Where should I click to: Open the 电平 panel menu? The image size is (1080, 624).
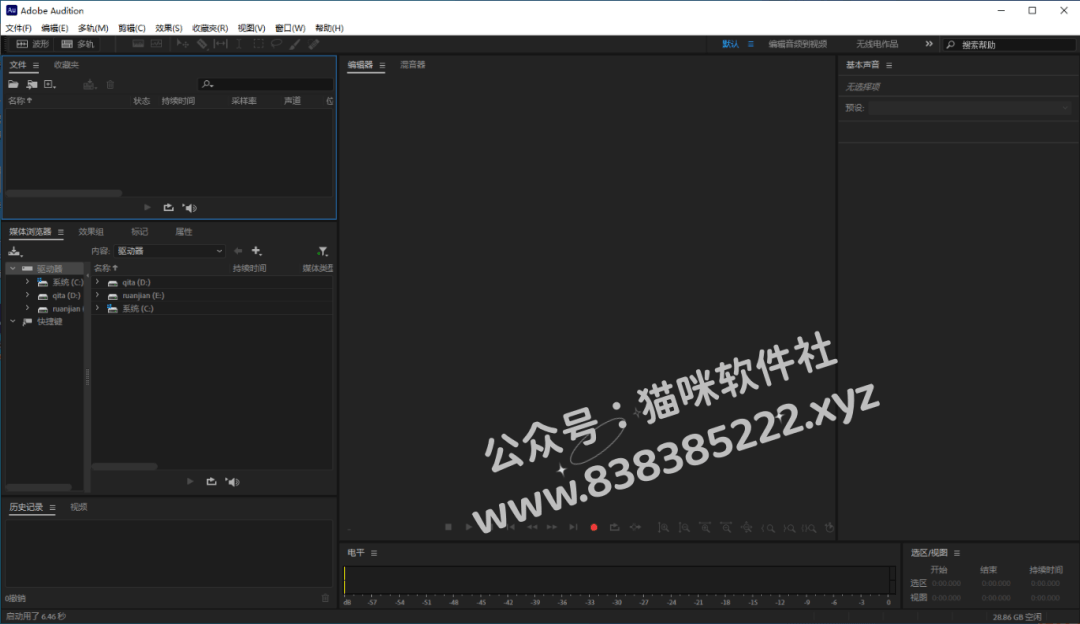[374, 553]
